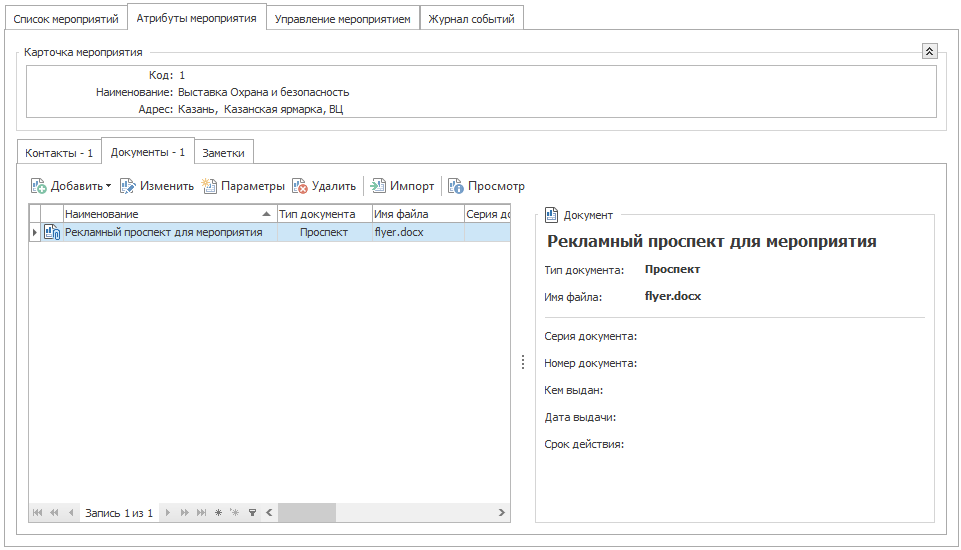Switch to the Атрибуты мероприятия tab

(197, 18)
